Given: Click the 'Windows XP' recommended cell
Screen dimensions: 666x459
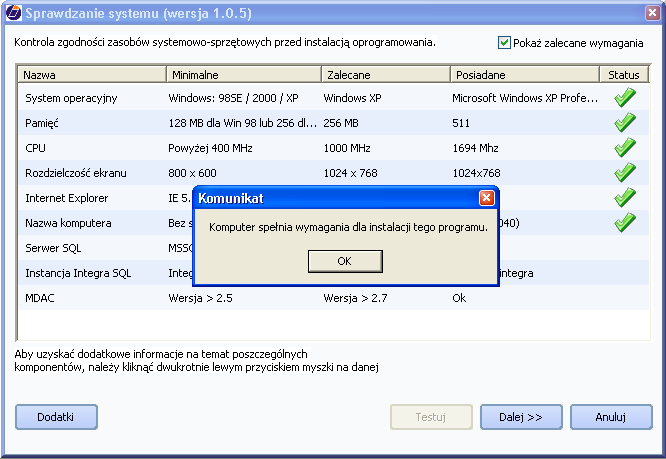Looking at the screenshot, I should pyautogui.click(x=352, y=98).
